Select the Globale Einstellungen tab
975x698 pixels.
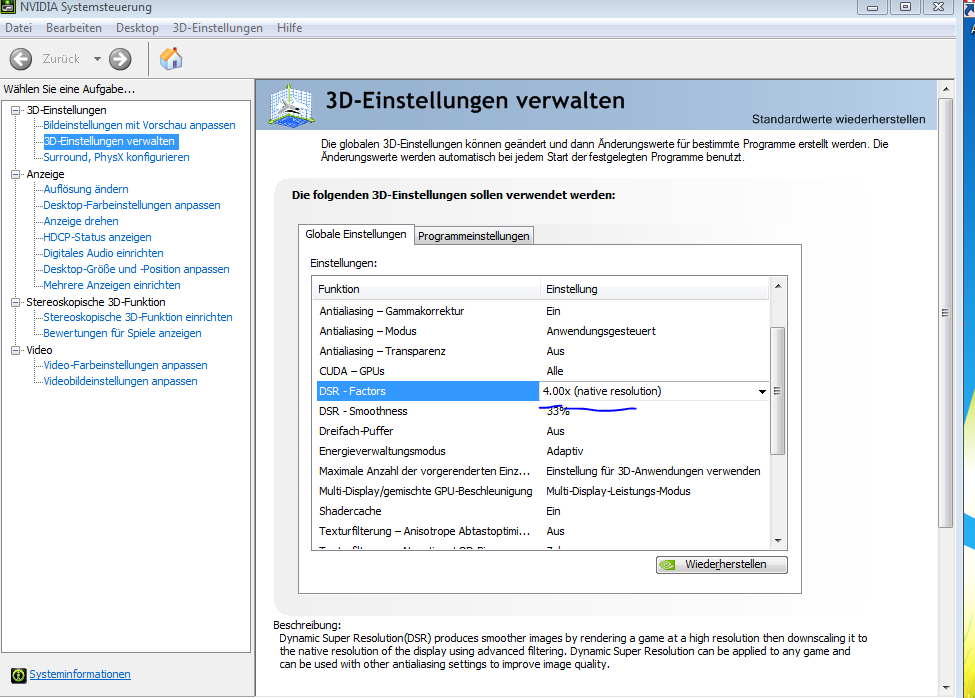356,234
